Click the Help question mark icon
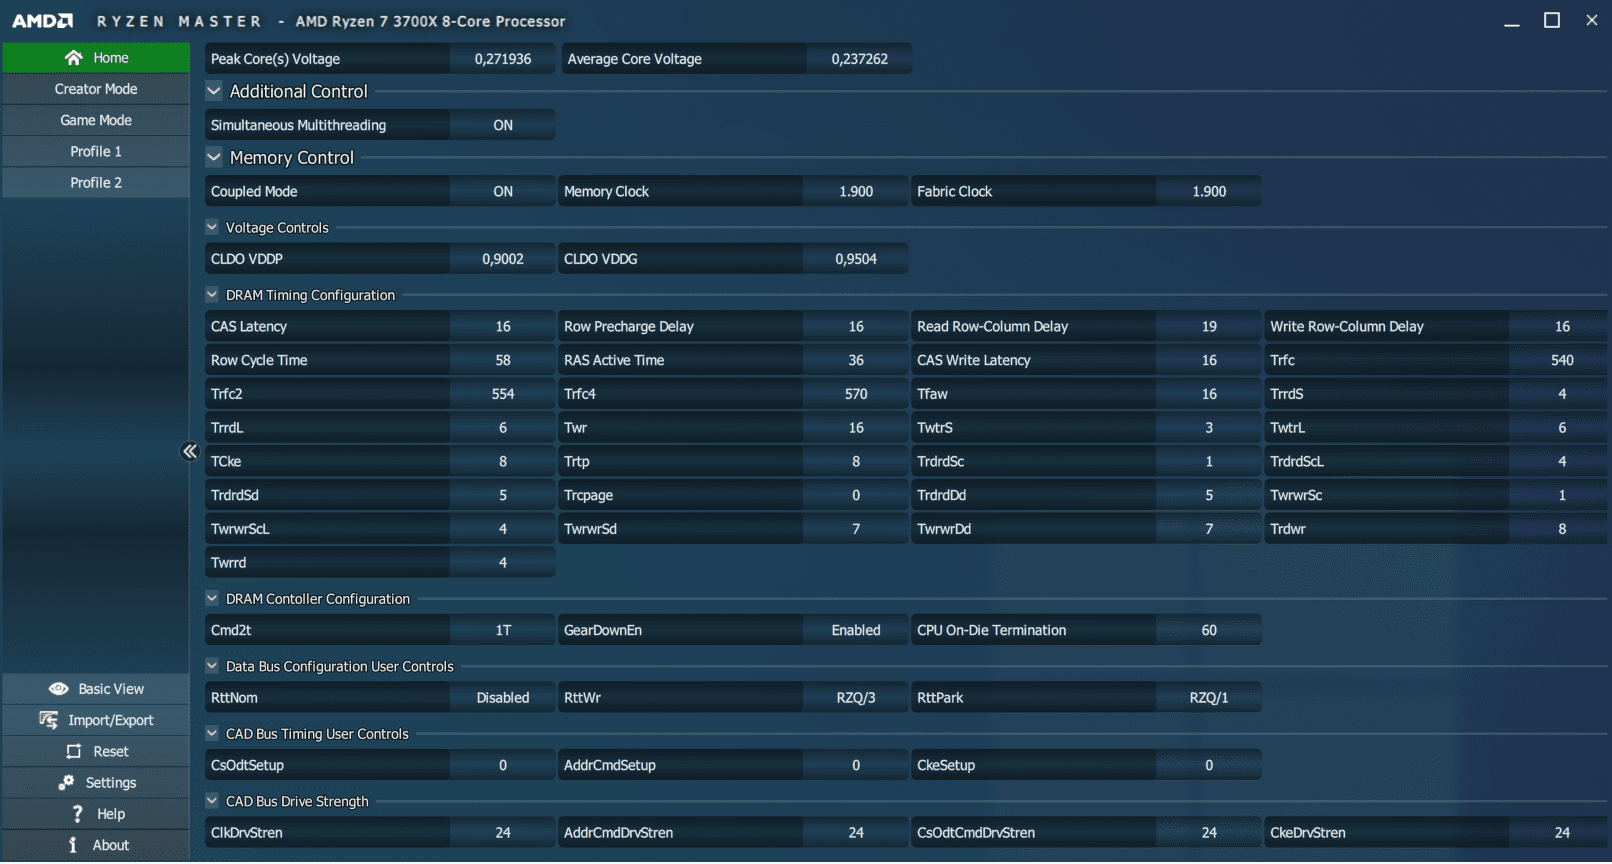This screenshot has width=1612, height=864. point(77,814)
